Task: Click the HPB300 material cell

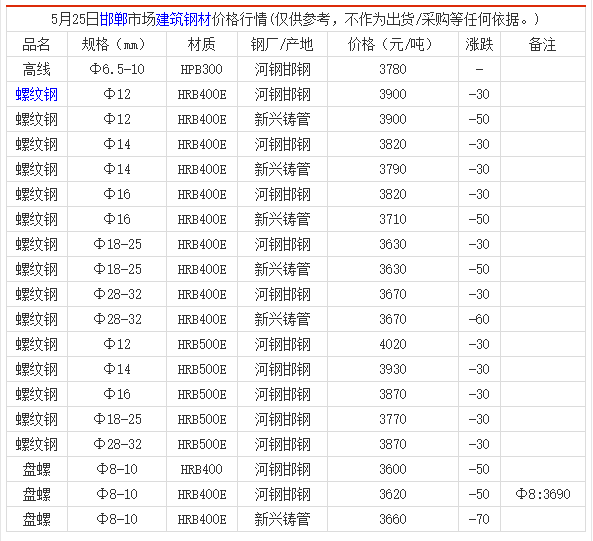Action: [x=202, y=69]
